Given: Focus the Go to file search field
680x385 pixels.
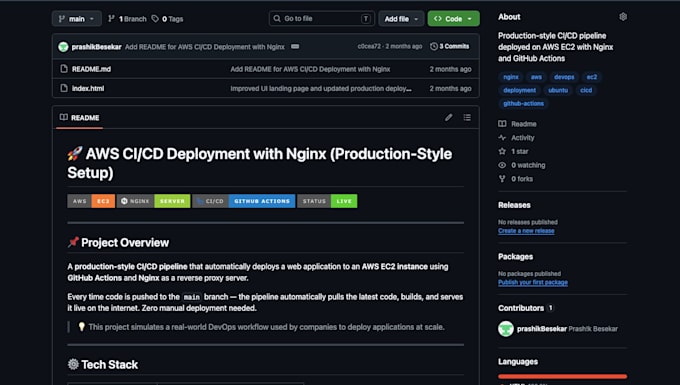Looking at the screenshot, I should click(x=322, y=19).
